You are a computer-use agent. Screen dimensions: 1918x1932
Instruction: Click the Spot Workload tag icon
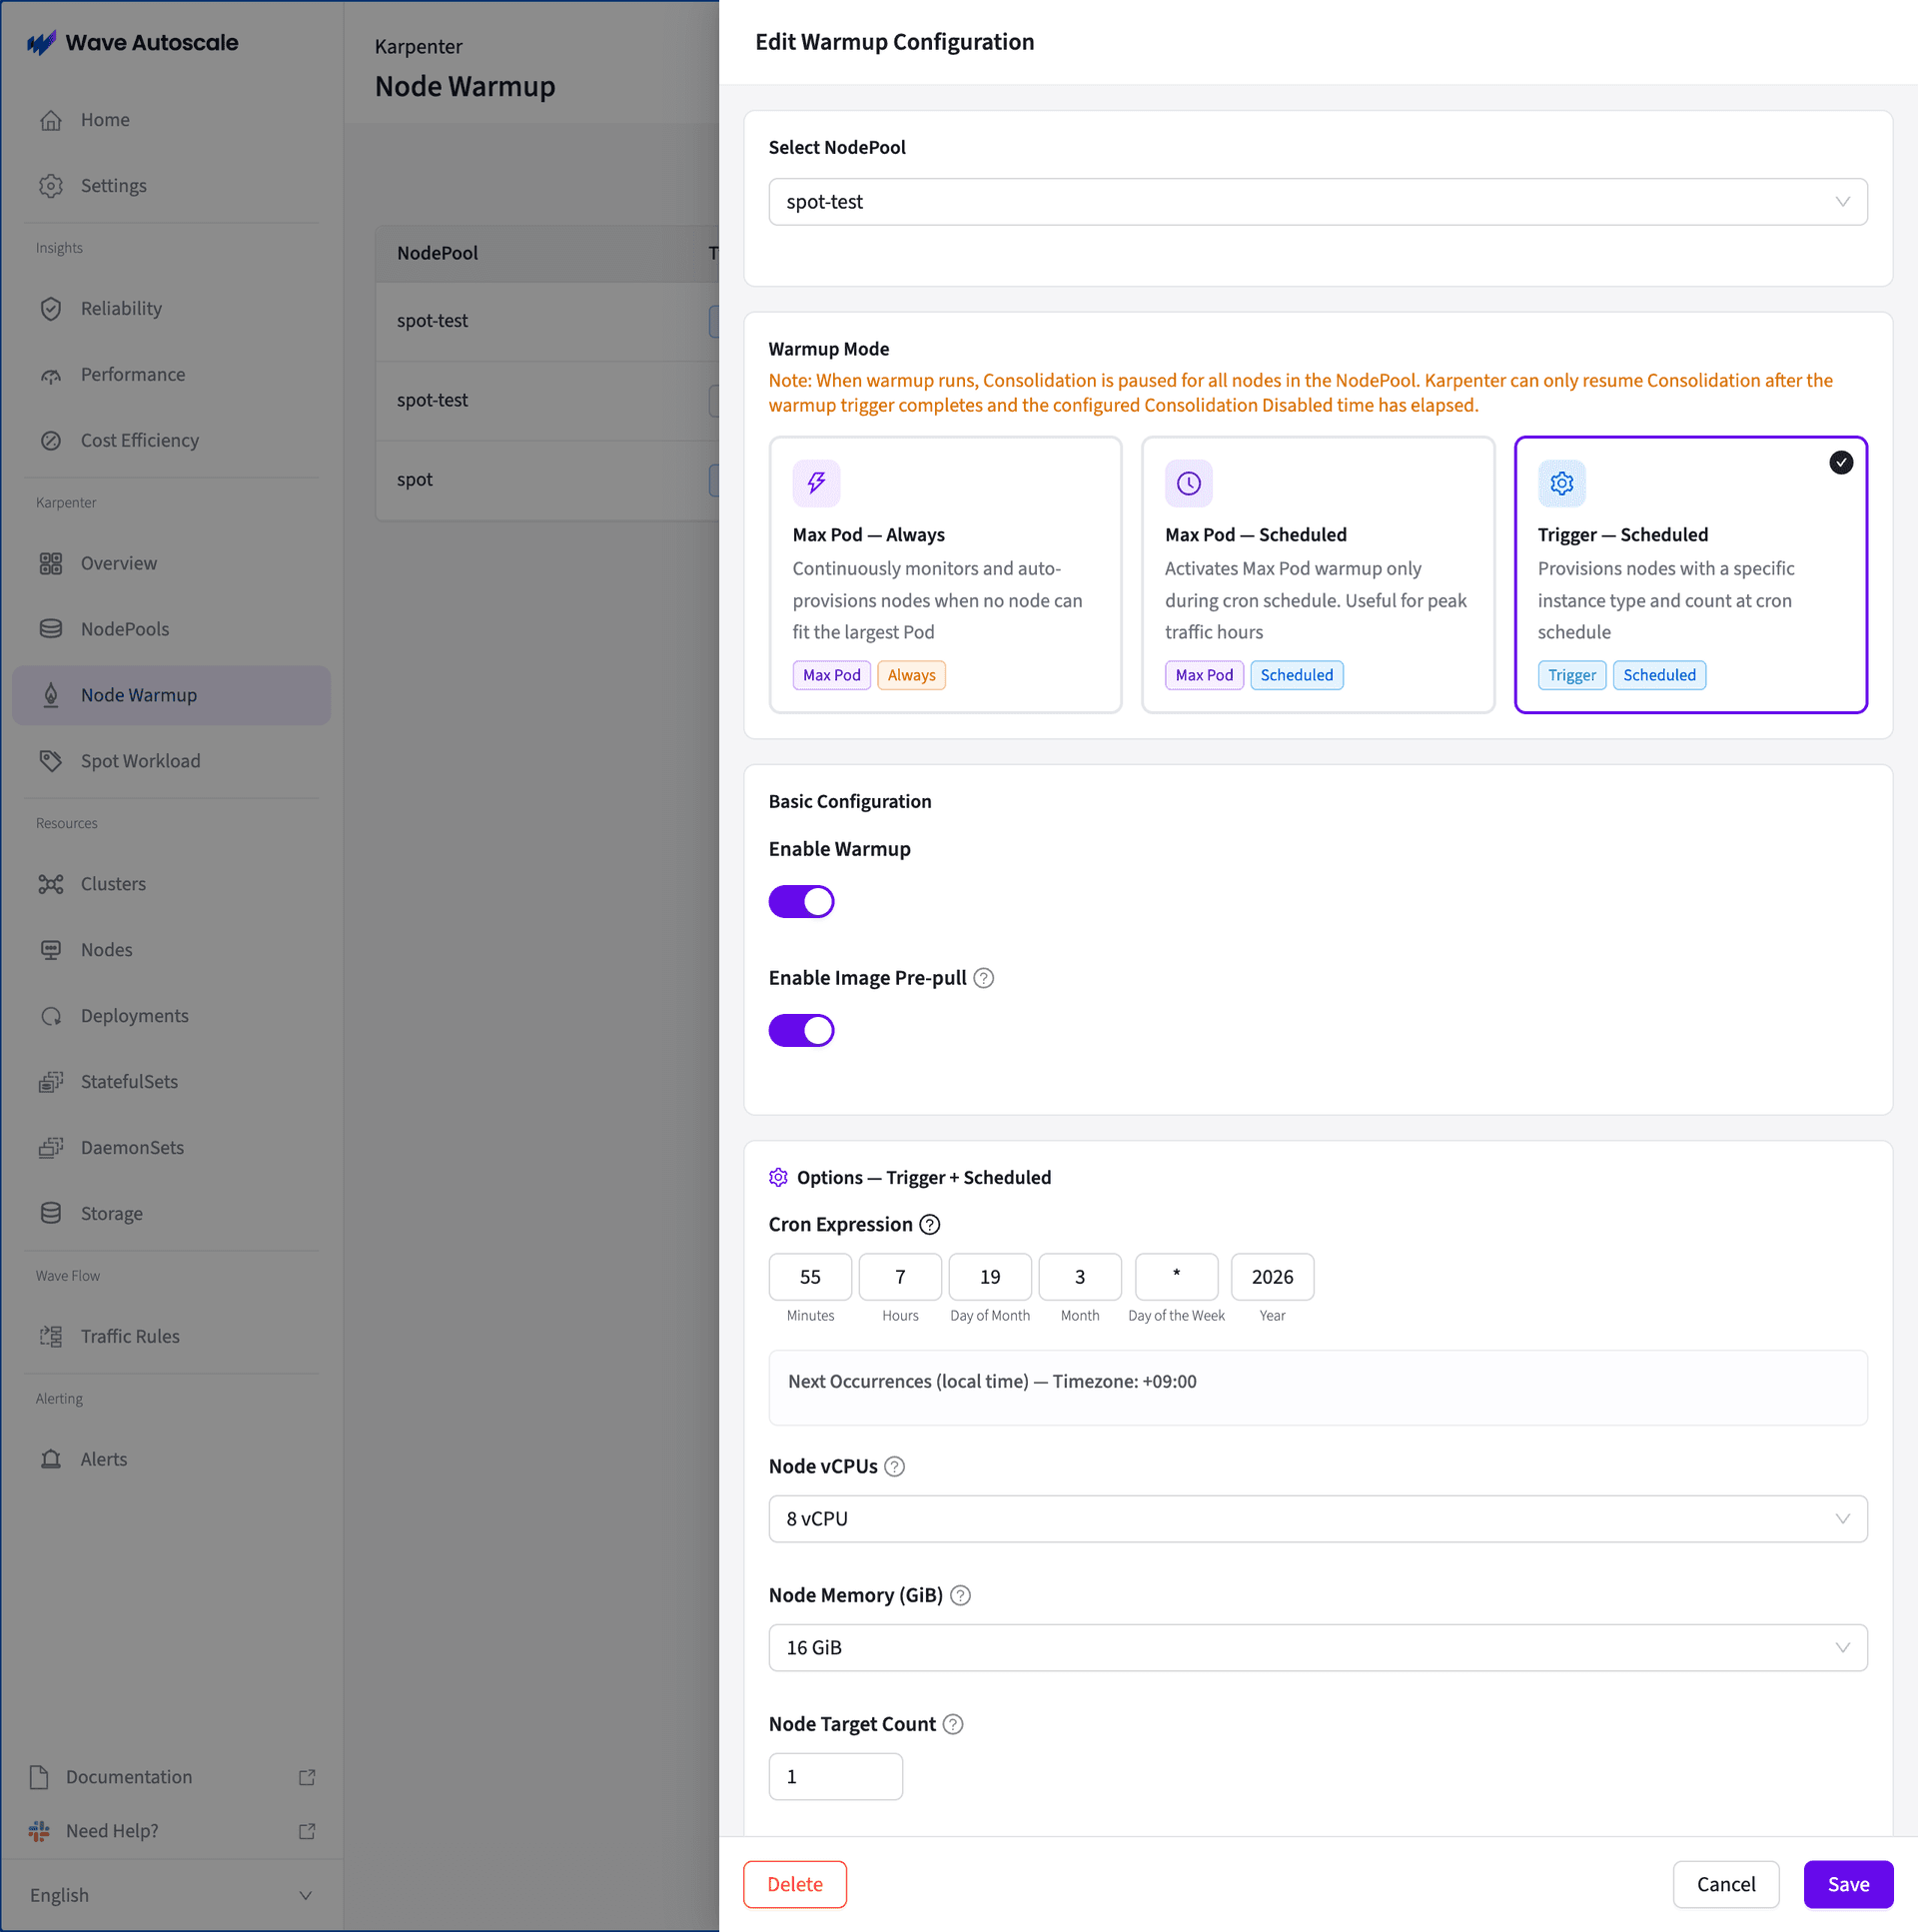click(51, 762)
